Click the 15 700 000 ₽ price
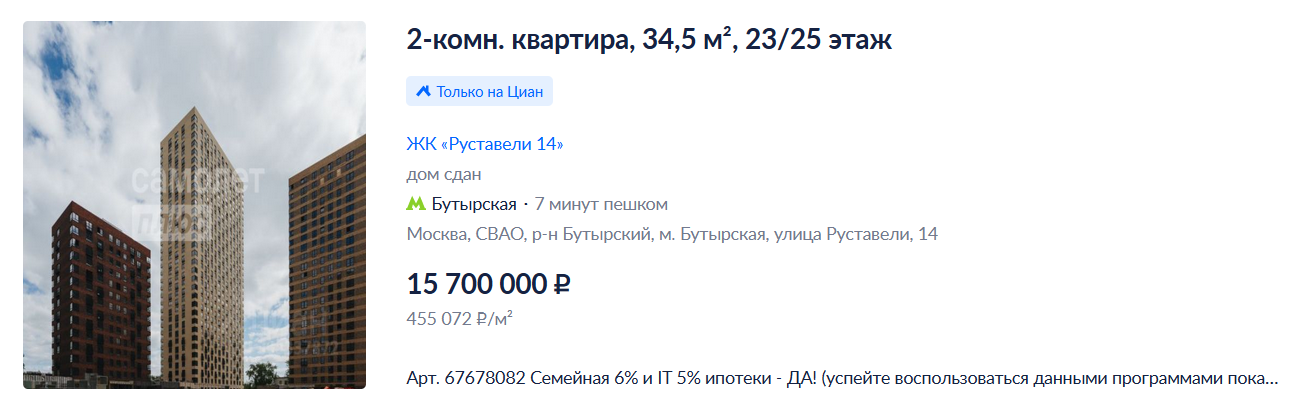Image resolution: width=1306 pixels, height=398 pixels. coord(488,284)
